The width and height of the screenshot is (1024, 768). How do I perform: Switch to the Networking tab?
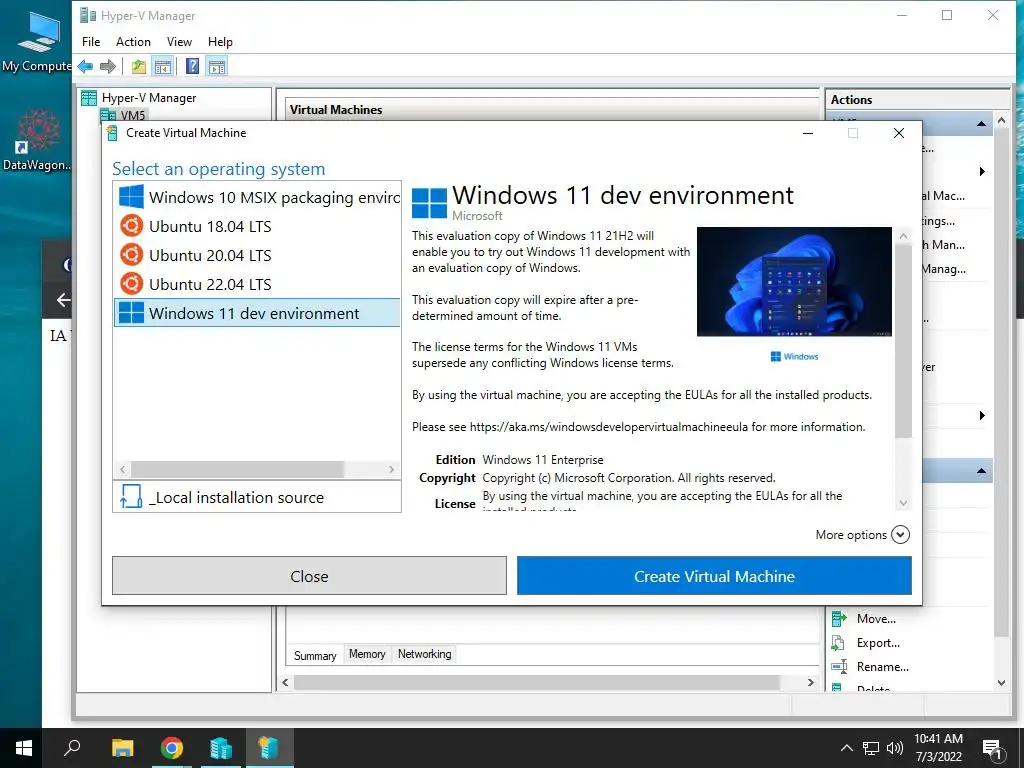(424, 654)
